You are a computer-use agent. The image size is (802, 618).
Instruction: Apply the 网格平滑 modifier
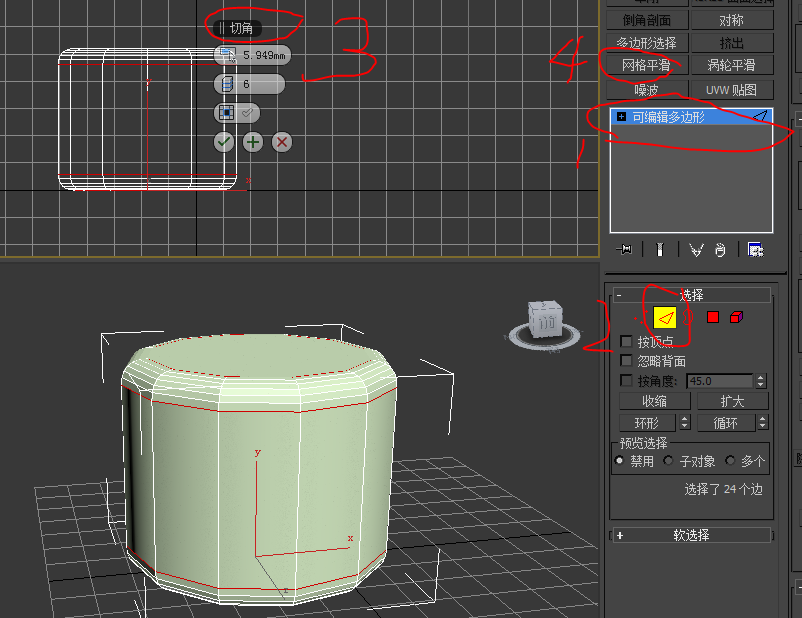[x=647, y=65]
